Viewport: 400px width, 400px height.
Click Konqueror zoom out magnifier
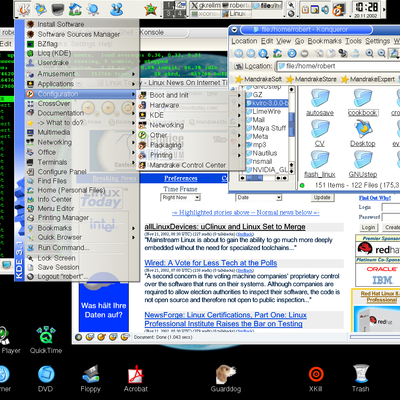[381, 53]
